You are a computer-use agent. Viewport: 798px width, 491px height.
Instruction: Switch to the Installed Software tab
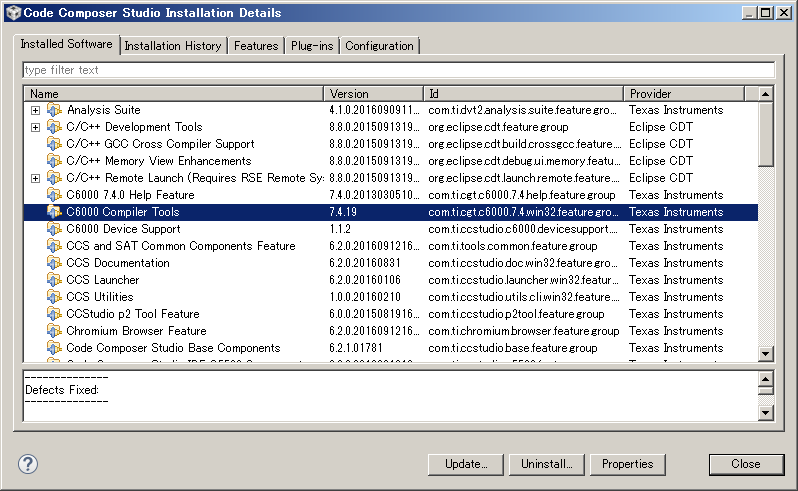pos(66,44)
